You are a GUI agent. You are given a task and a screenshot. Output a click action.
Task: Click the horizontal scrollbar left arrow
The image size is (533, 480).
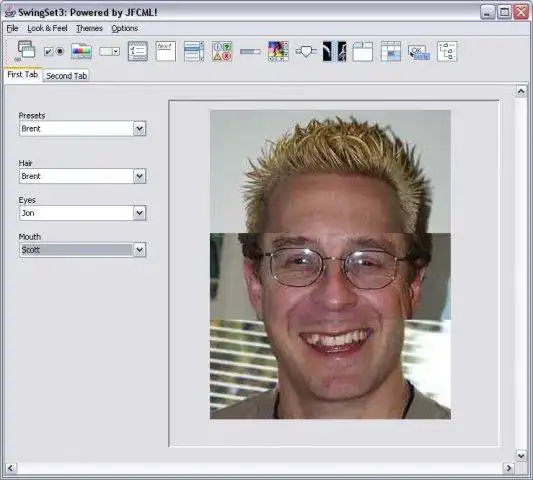(x=11, y=468)
